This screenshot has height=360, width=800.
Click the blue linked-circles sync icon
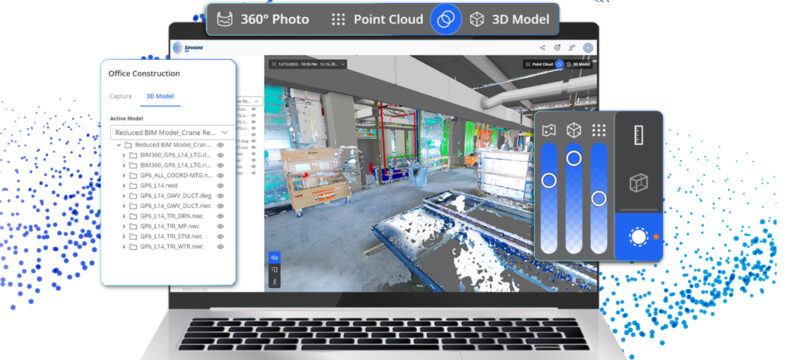[446, 19]
